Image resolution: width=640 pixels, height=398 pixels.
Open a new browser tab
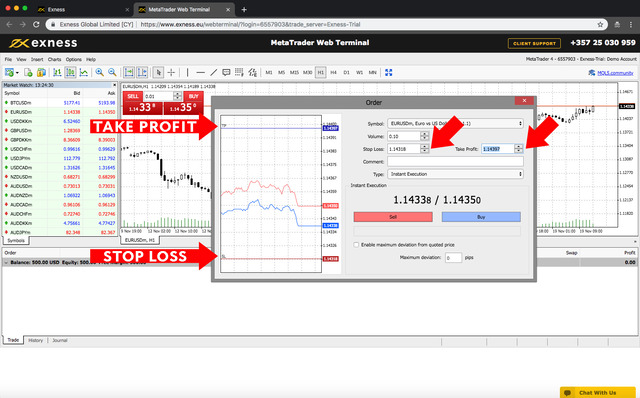(244, 9)
